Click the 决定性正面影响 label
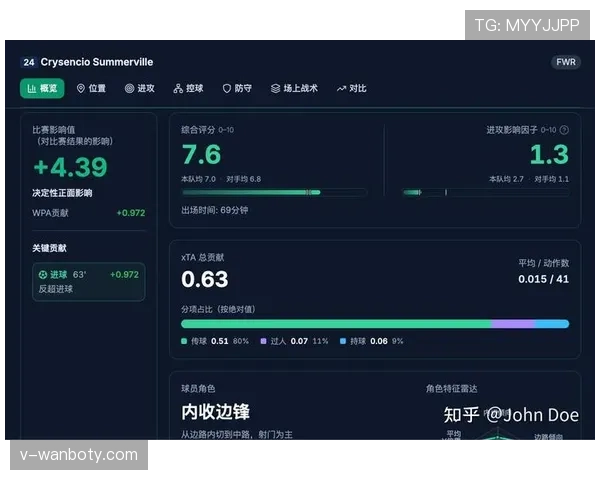Image resolution: width=600 pixels, height=480 pixels. click(62, 193)
